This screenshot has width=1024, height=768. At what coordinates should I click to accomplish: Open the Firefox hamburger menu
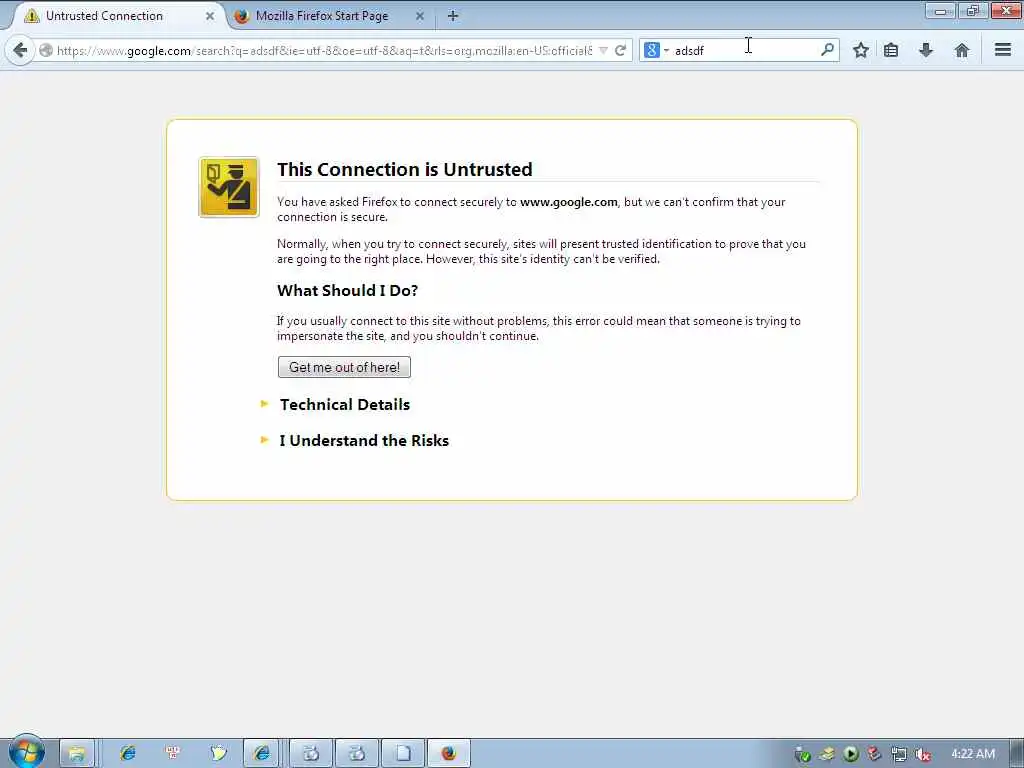coord(1002,50)
